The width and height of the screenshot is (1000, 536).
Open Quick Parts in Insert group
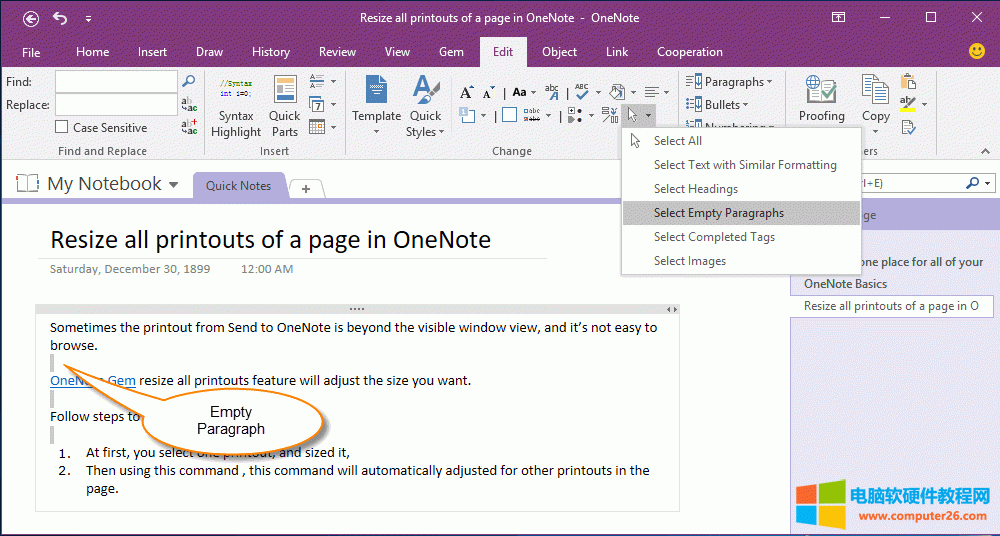click(285, 107)
